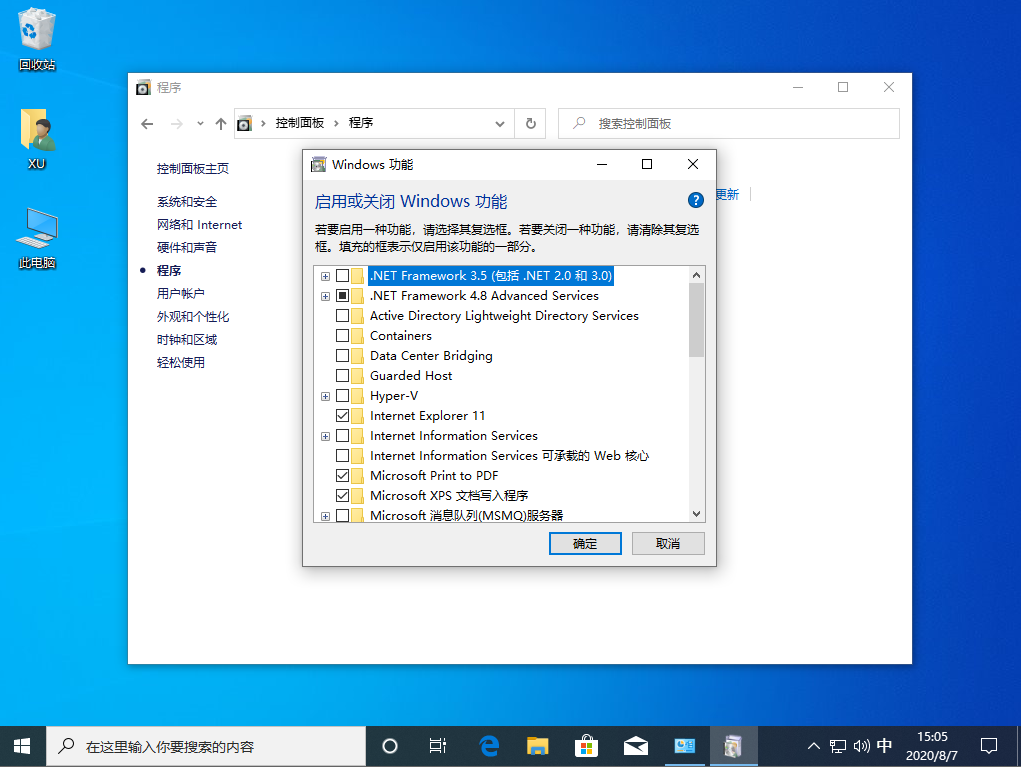Screen dimensions: 1021x767
Task: Select 程序 in sidebar
Action: point(169,270)
